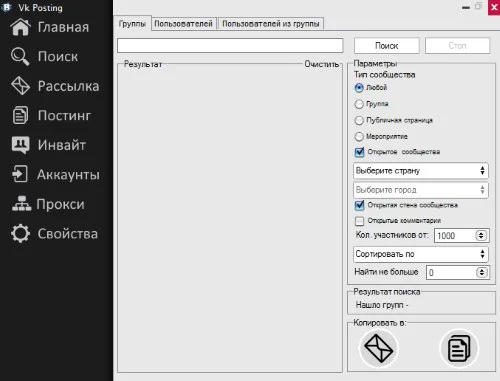This screenshot has height=381, width=500.
Task: Open the Сортировать по dropdown
Action: pyautogui.click(x=421, y=254)
